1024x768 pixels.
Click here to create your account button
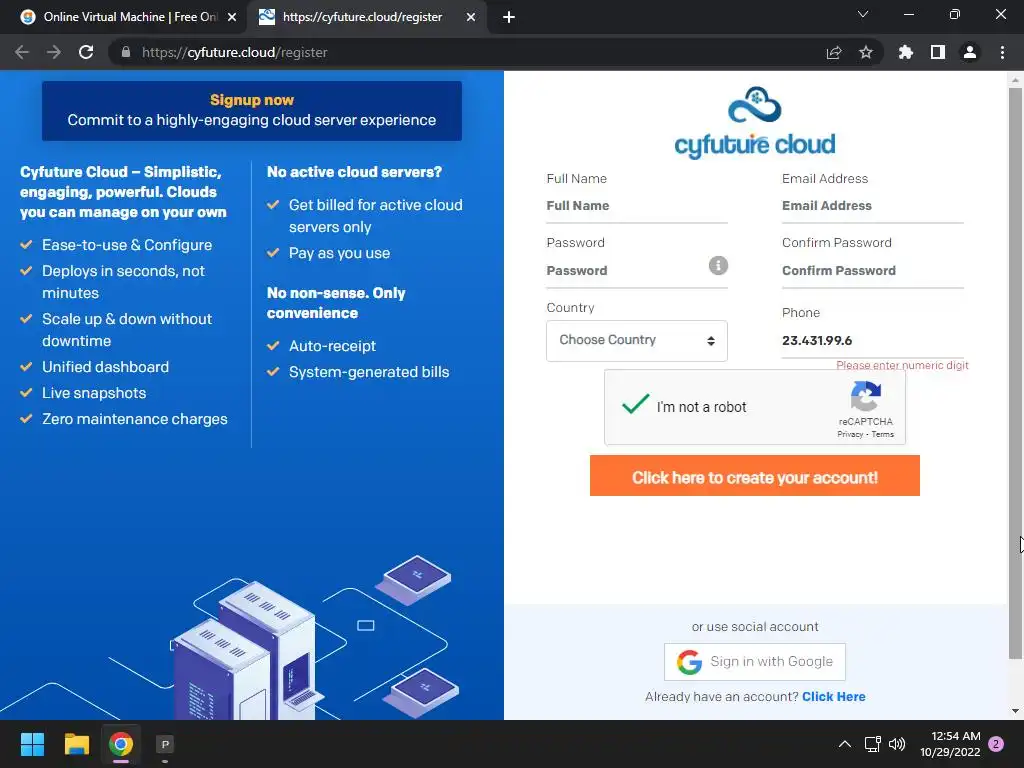coord(755,475)
